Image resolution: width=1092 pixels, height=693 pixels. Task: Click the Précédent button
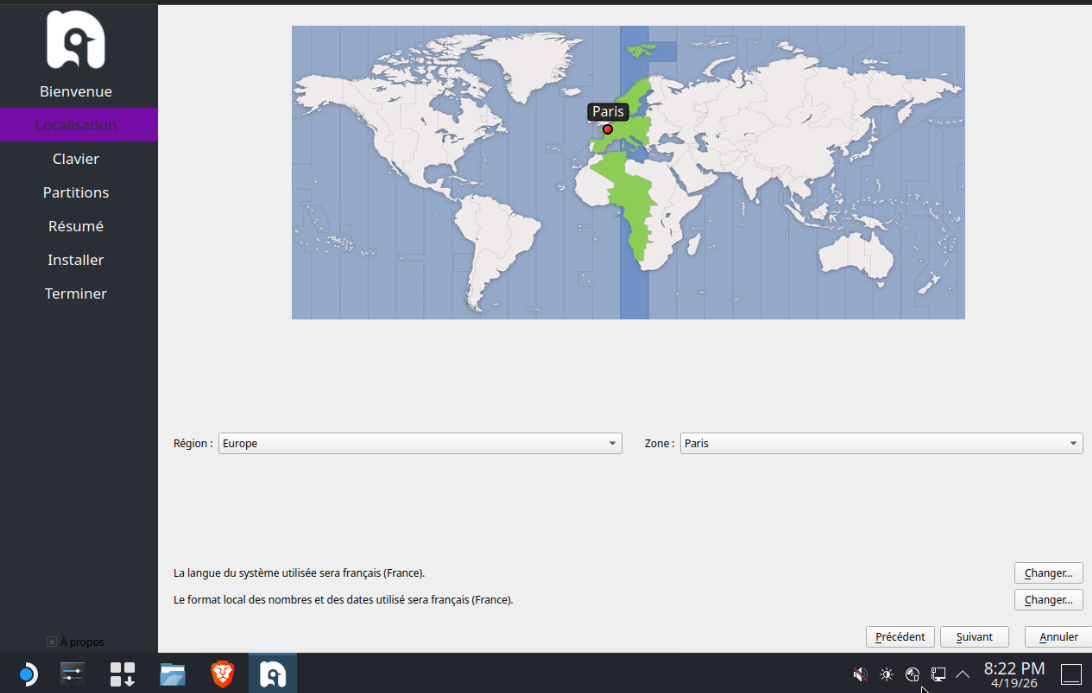(x=900, y=637)
